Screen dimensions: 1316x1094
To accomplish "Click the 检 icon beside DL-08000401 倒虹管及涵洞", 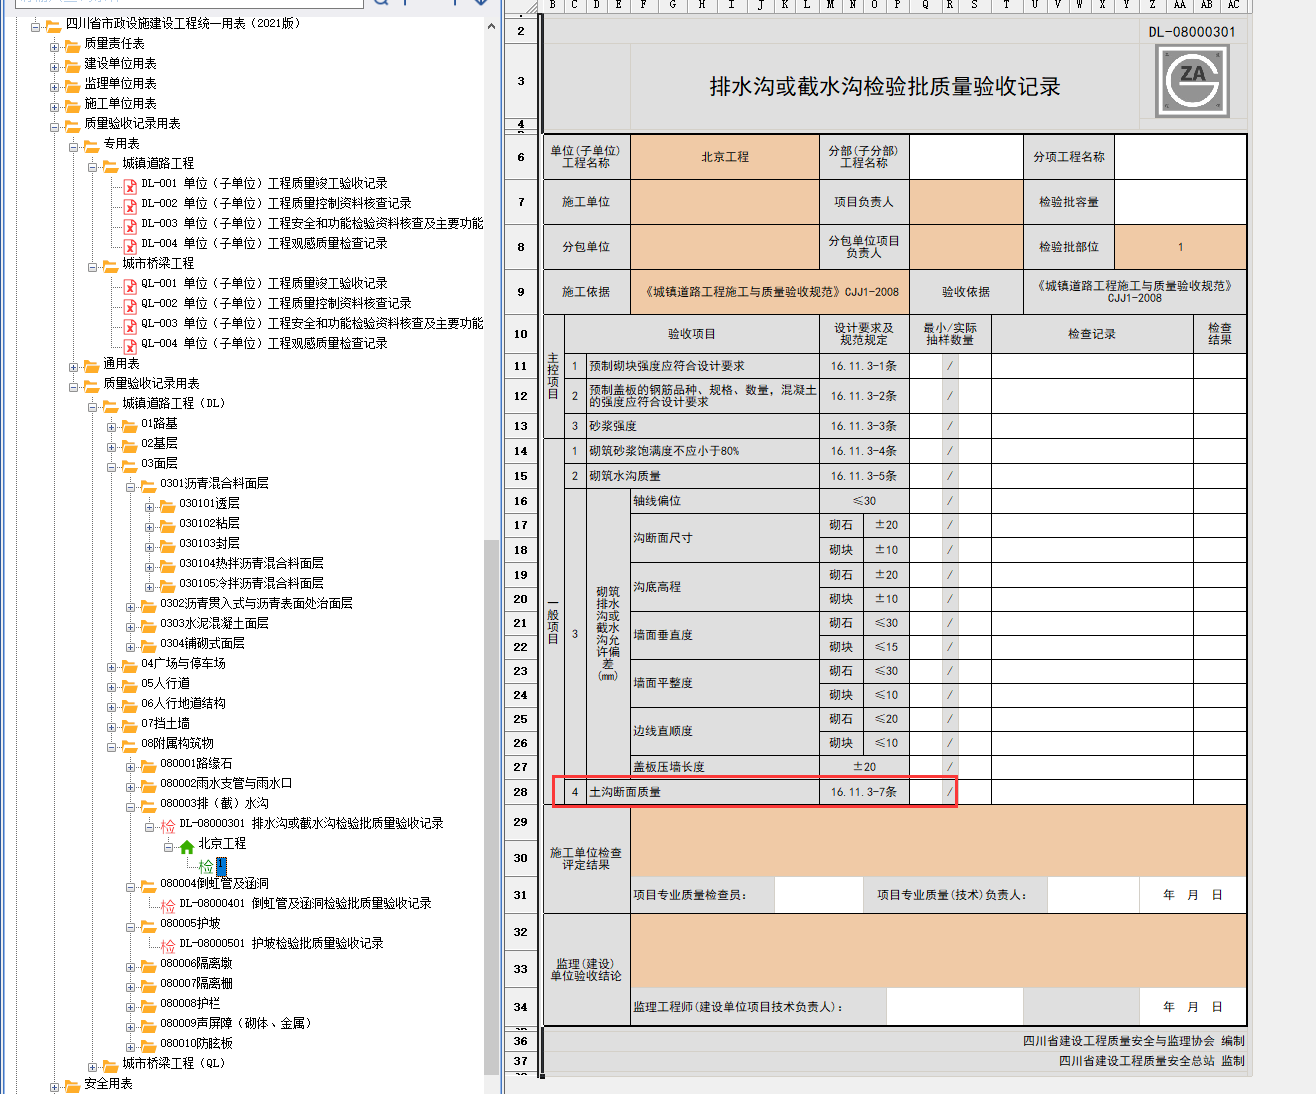I will click(x=168, y=905).
